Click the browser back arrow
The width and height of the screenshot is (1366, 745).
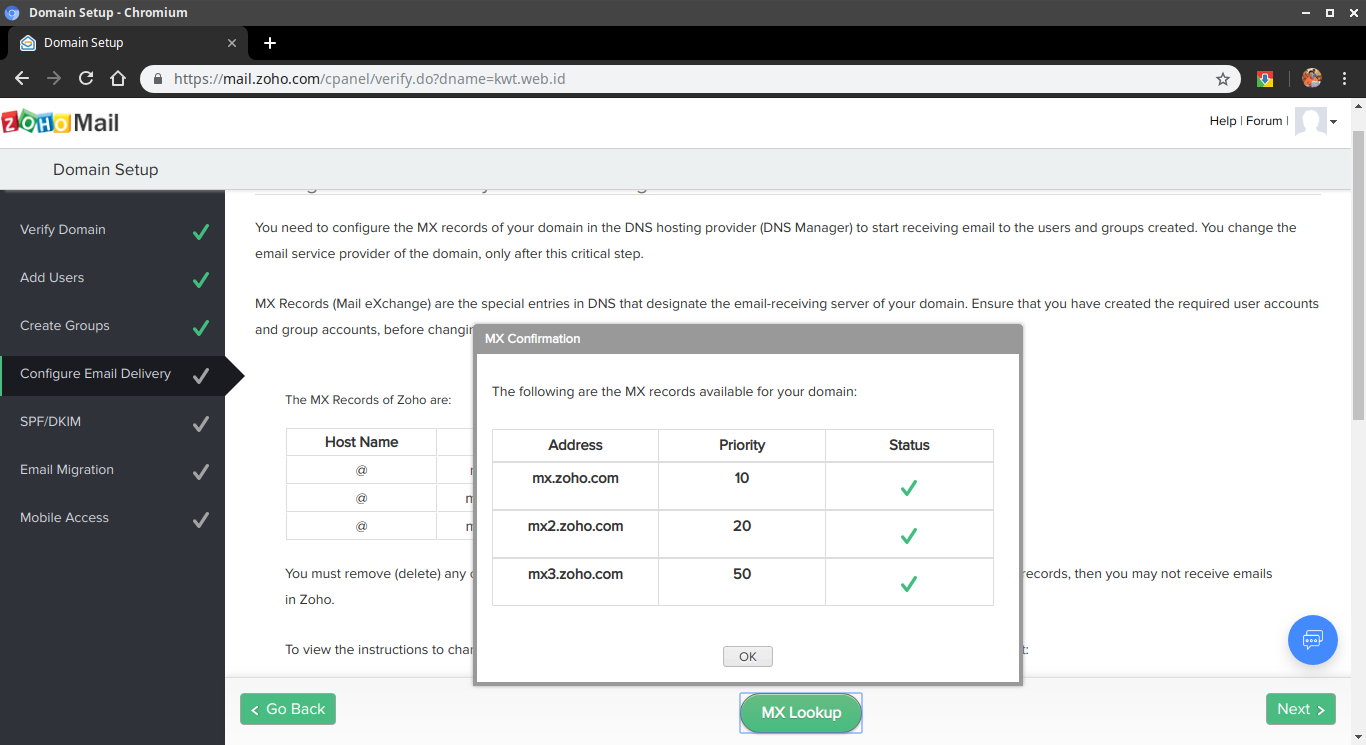(22, 78)
